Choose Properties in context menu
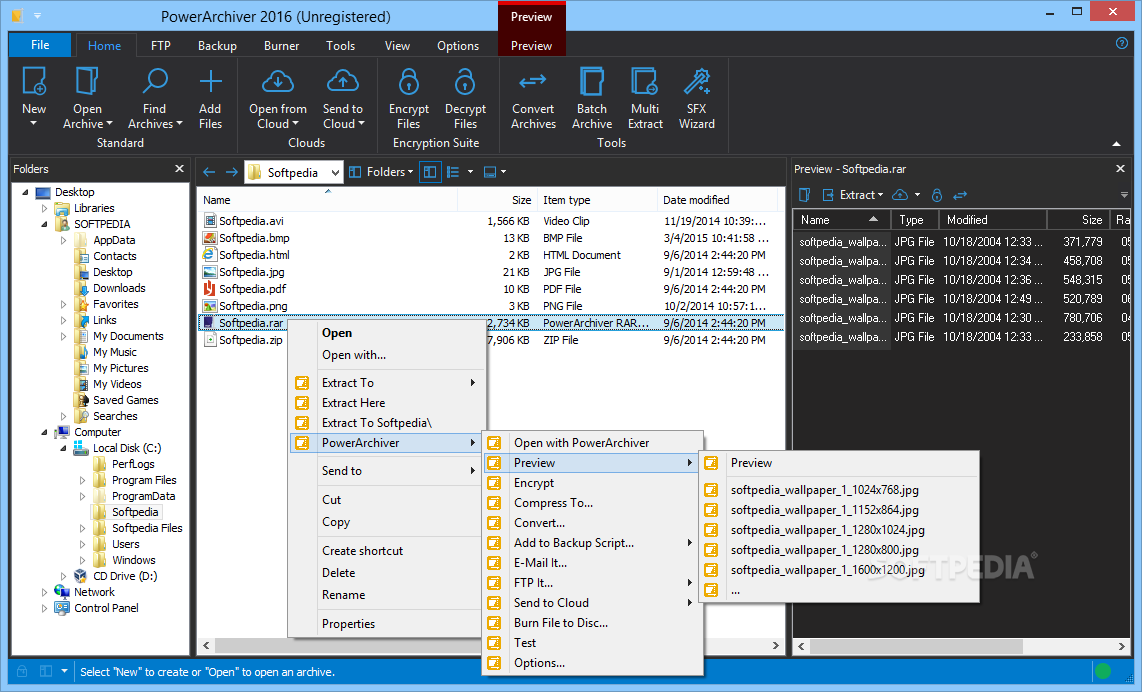 click(387, 624)
